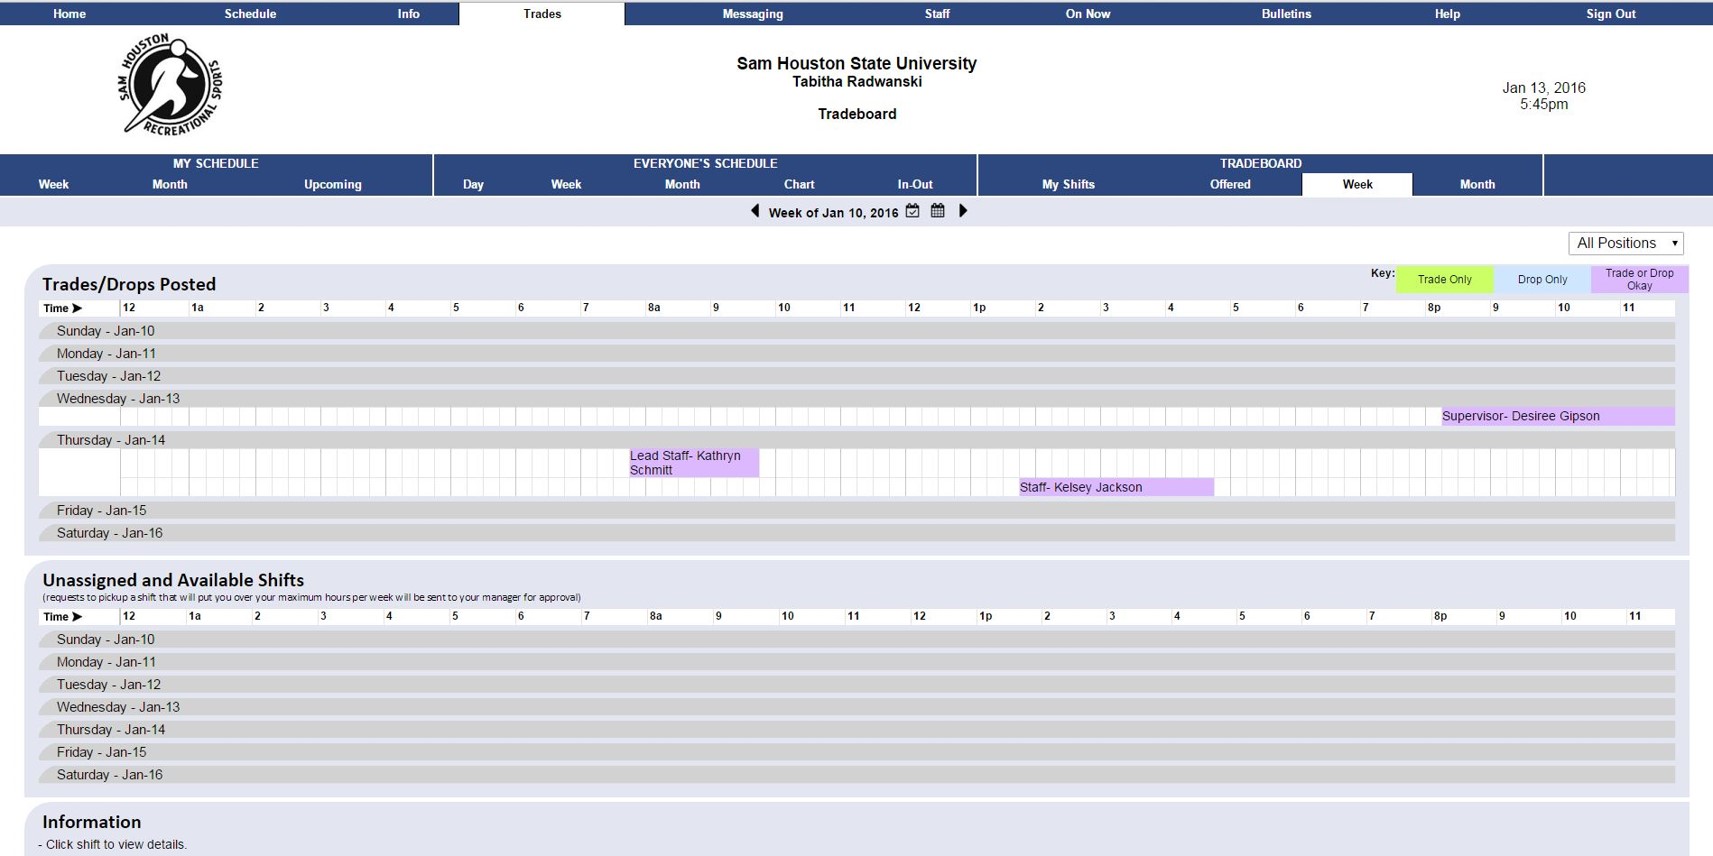
Task: Click the Sam Houston Recreational Sports logo
Action: (x=170, y=85)
